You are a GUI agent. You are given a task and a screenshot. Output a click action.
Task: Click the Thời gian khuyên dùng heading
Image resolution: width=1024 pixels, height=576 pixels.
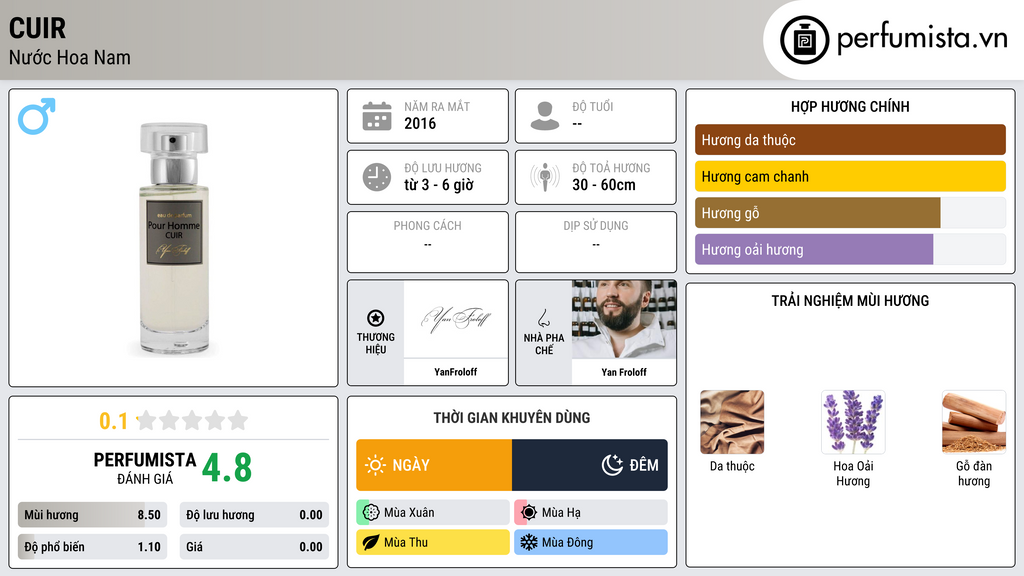point(512,418)
